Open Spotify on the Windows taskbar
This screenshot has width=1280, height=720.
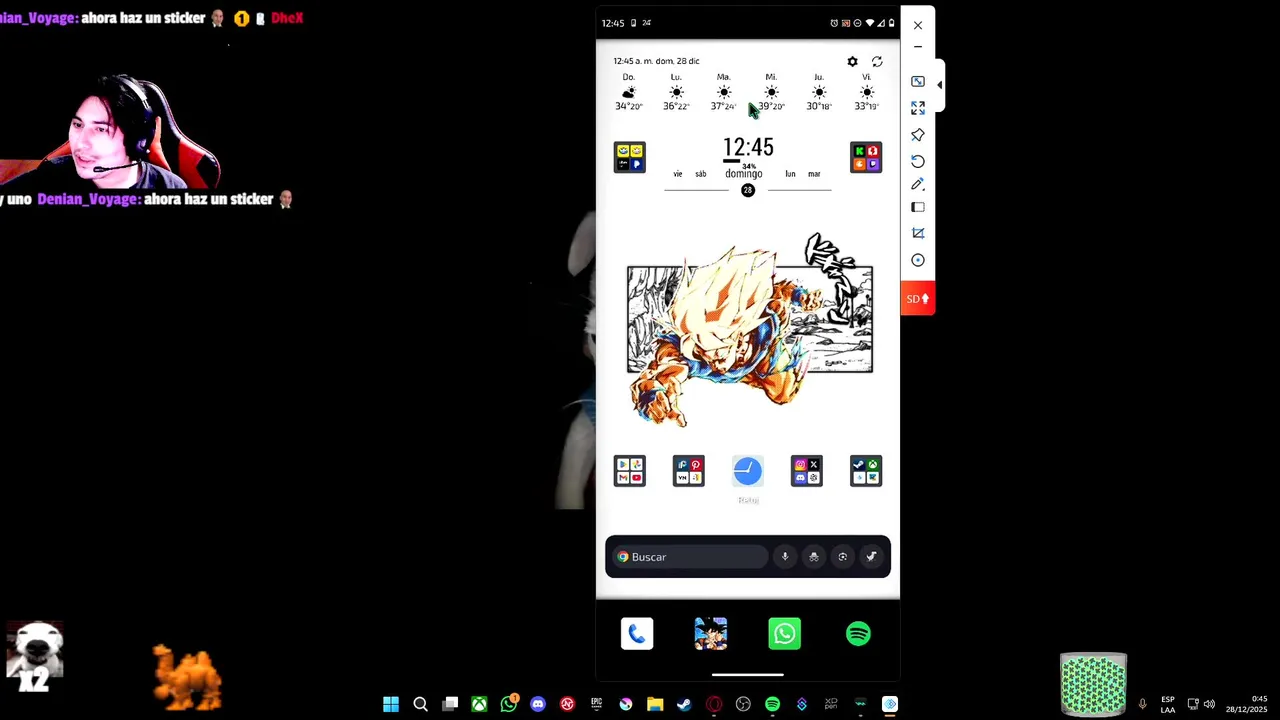pyautogui.click(x=772, y=704)
